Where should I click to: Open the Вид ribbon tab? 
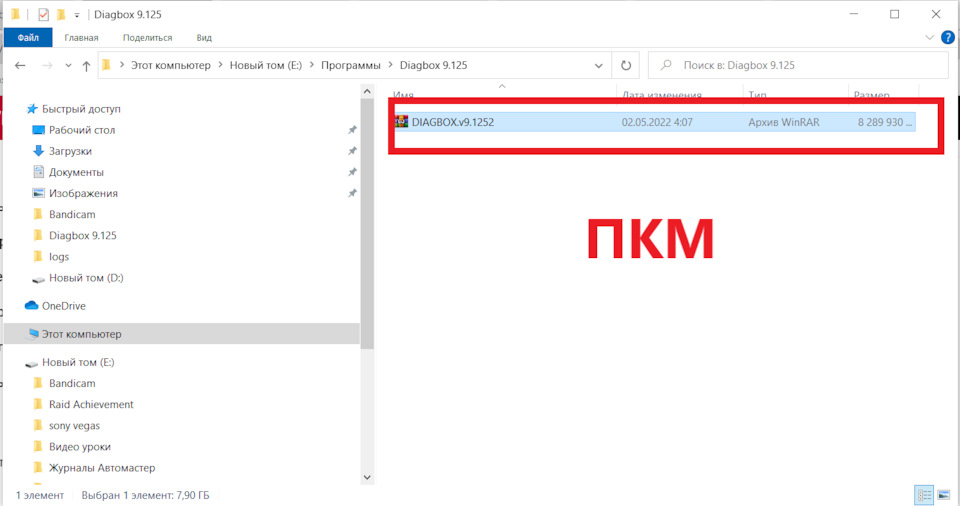tap(204, 37)
